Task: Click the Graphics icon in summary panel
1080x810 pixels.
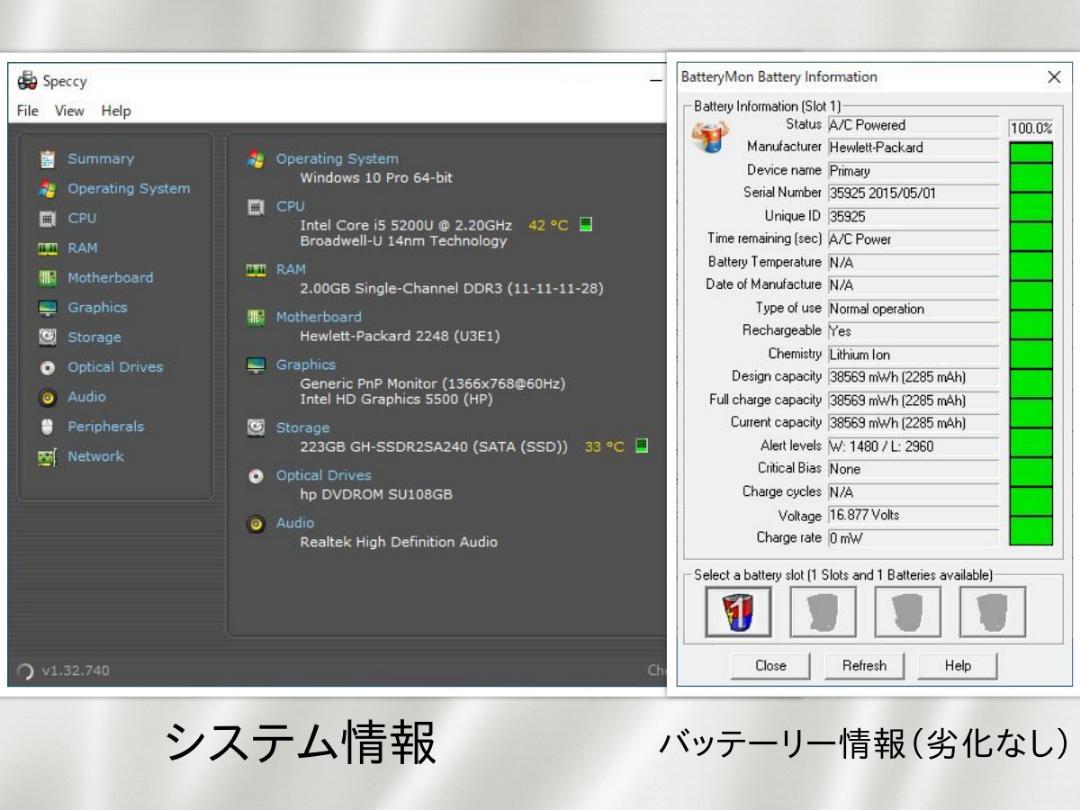Action: point(256,365)
